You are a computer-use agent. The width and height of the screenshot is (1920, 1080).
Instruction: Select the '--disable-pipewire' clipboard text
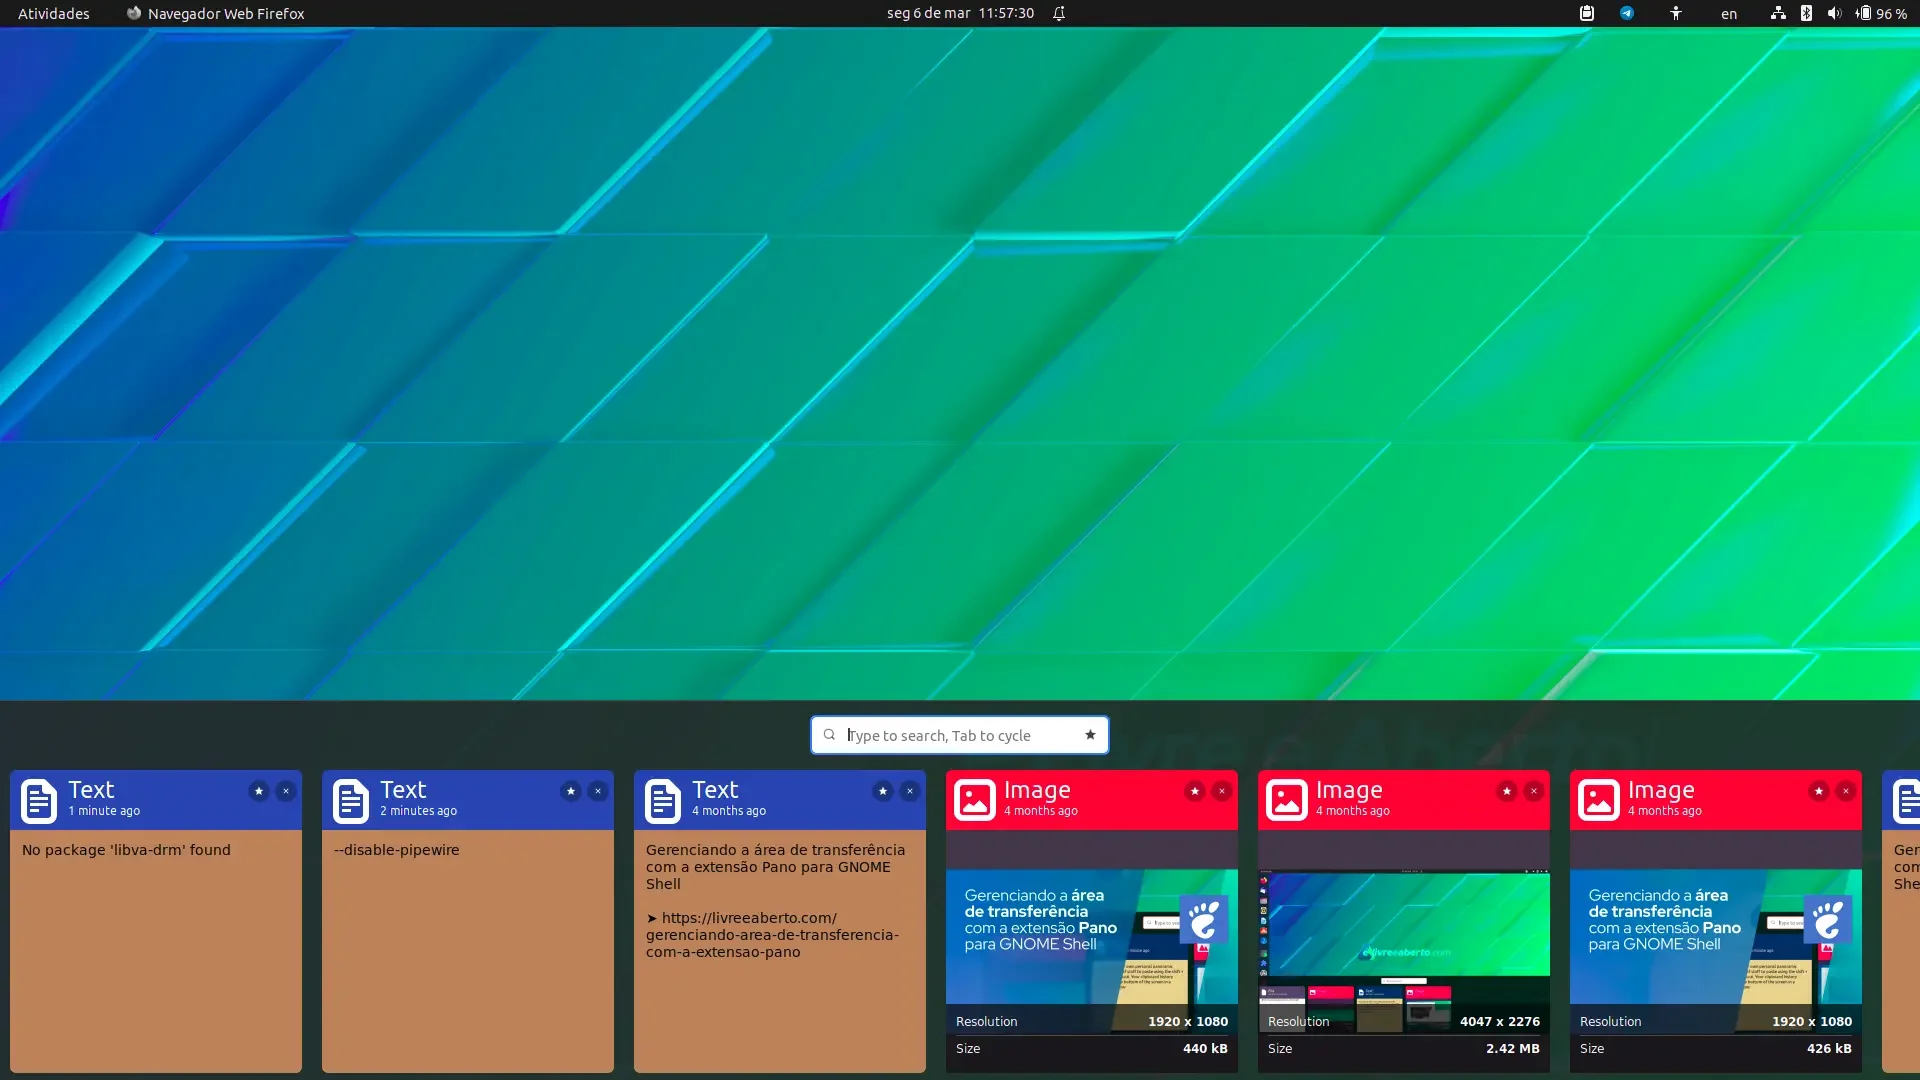(x=396, y=850)
